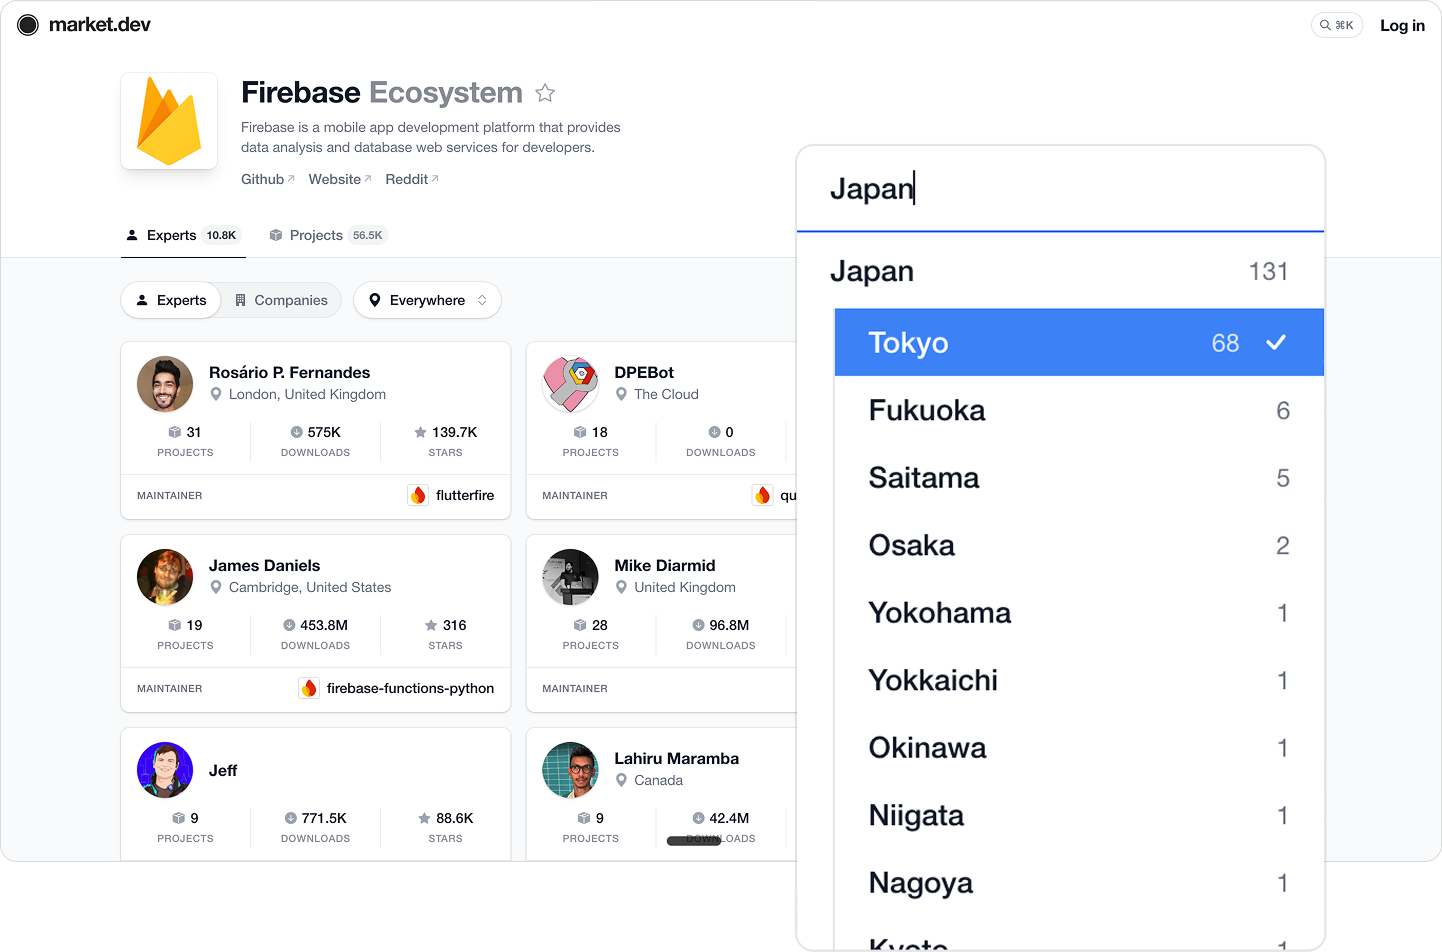Click the name Mike Diarmid
1442x952 pixels.
[665, 565]
